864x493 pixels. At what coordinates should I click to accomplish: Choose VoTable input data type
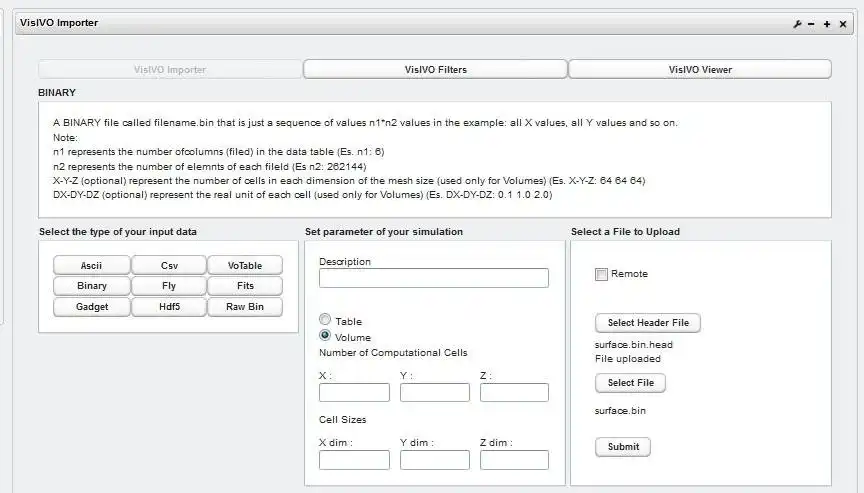(x=245, y=266)
